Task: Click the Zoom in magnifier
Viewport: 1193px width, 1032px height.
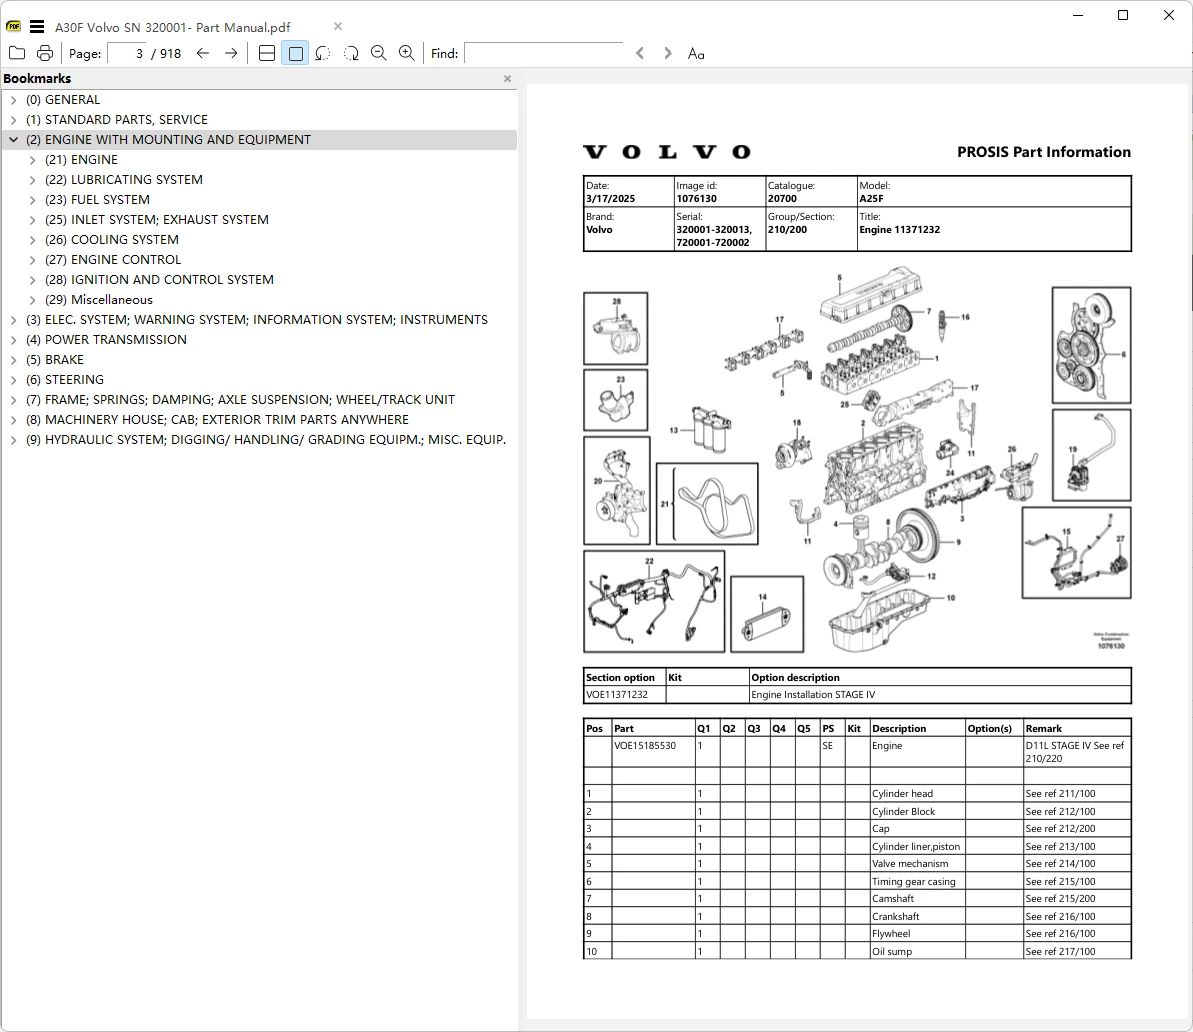Action: point(407,53)
